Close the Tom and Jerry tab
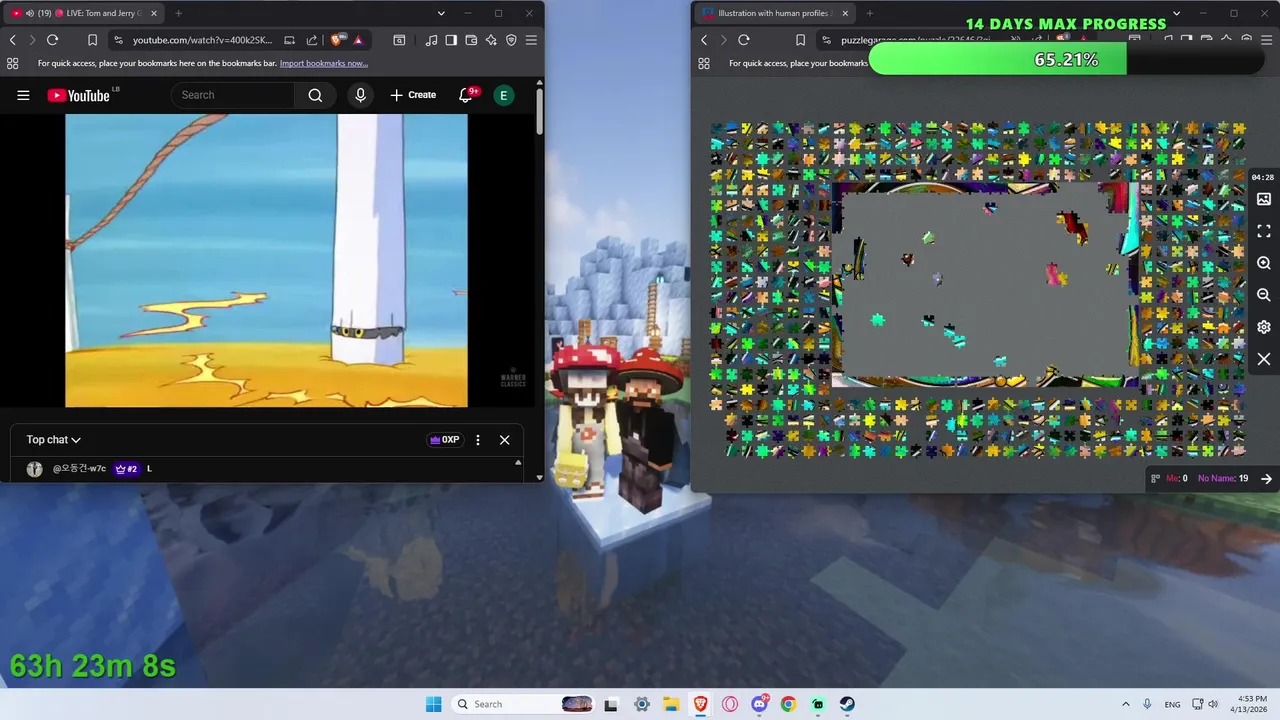Screen dimensions: 1280x720 click(x=154, y=13)
